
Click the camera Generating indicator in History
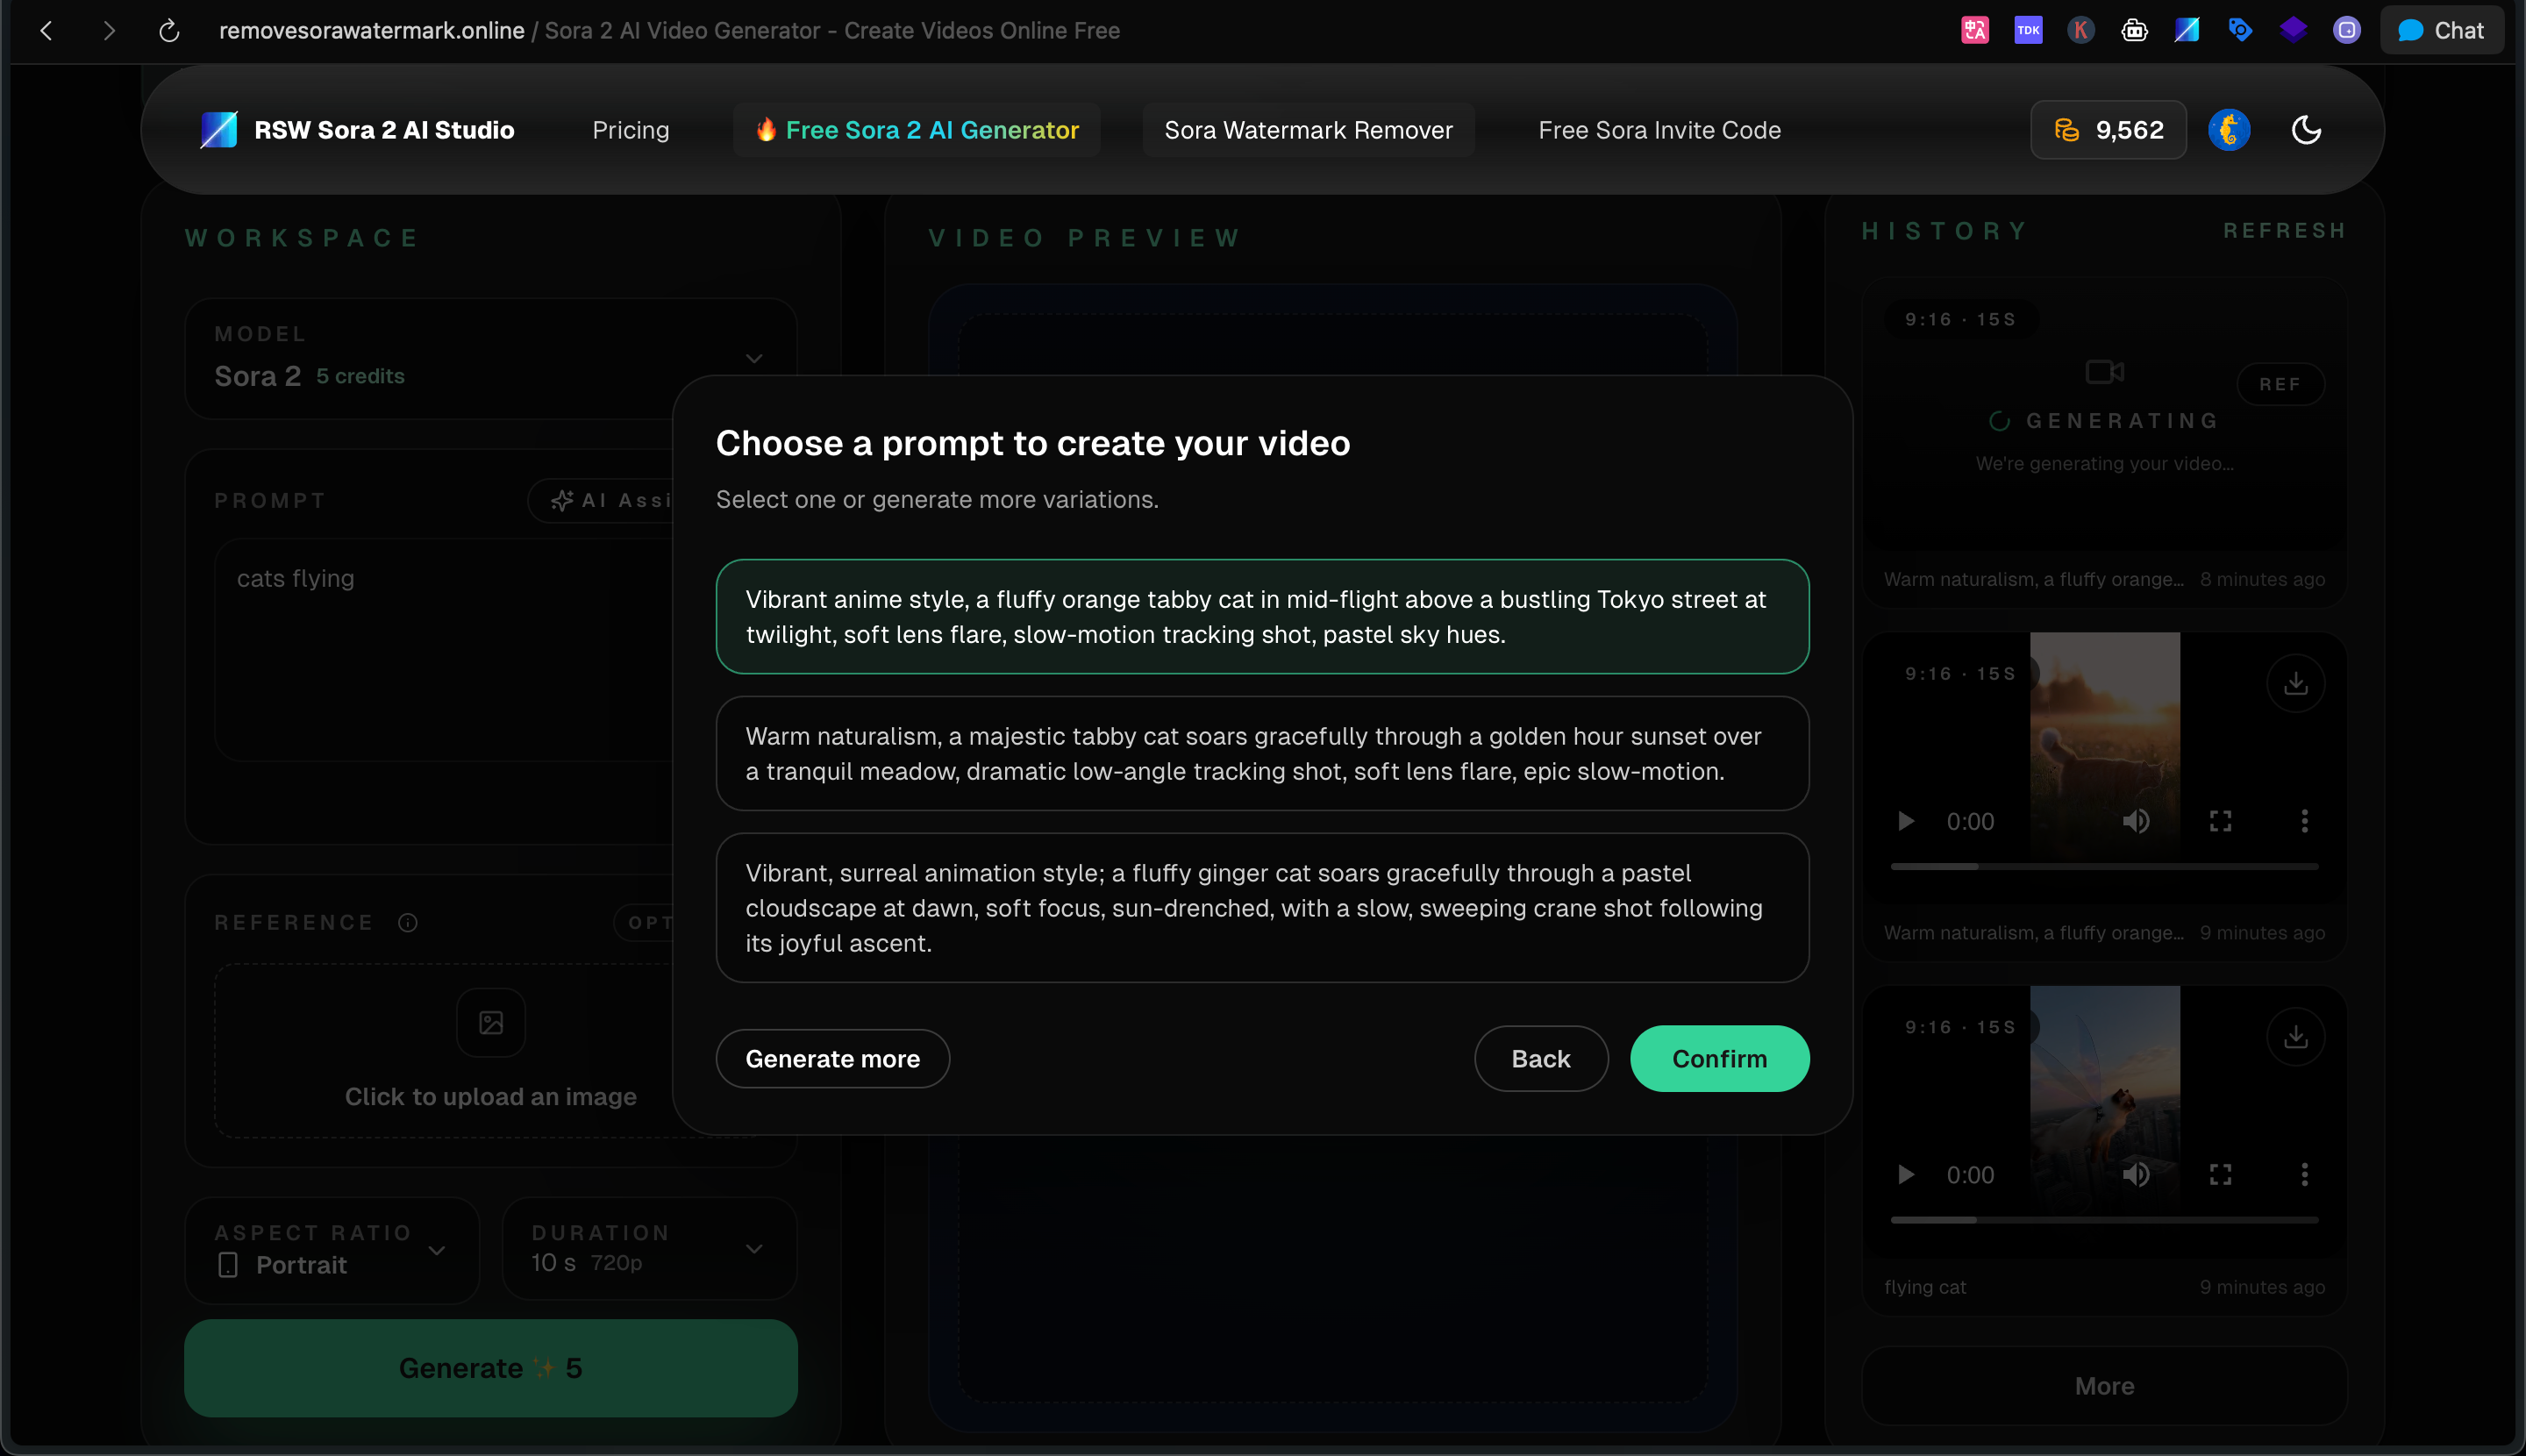click(2104, 371)
